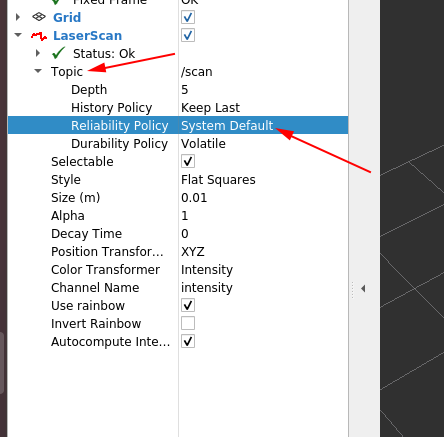
Task: Uncheck the Grid display checkbox
Action: click(x=188, y=17)
